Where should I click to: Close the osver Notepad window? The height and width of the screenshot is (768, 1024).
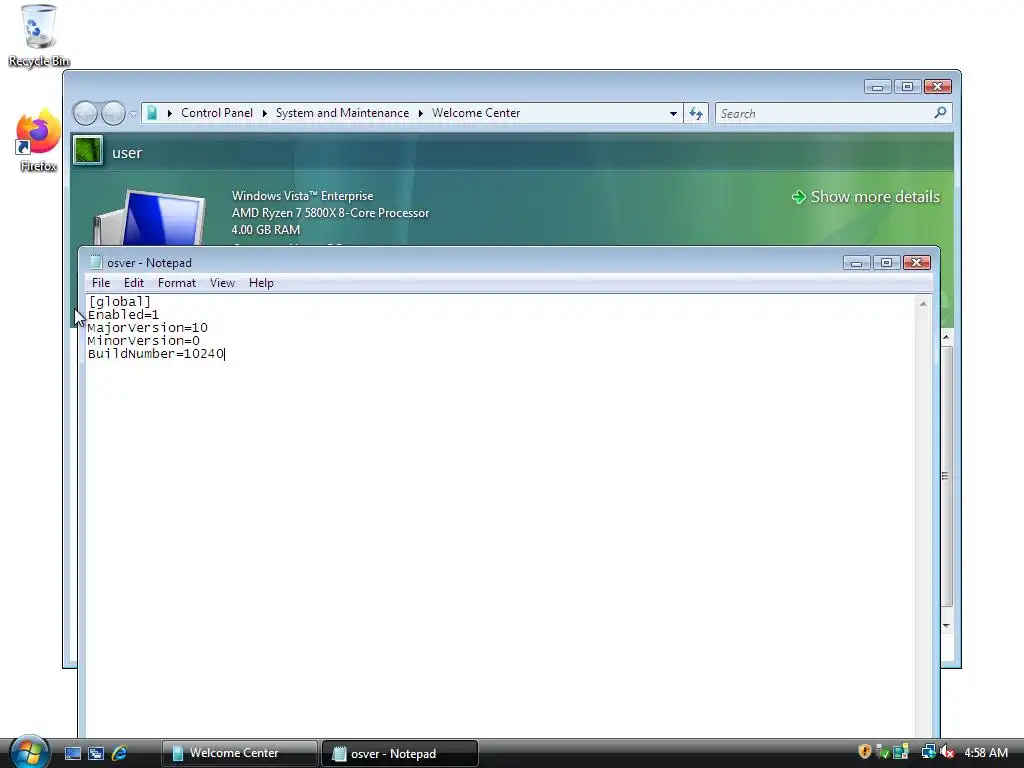point(916,263)
